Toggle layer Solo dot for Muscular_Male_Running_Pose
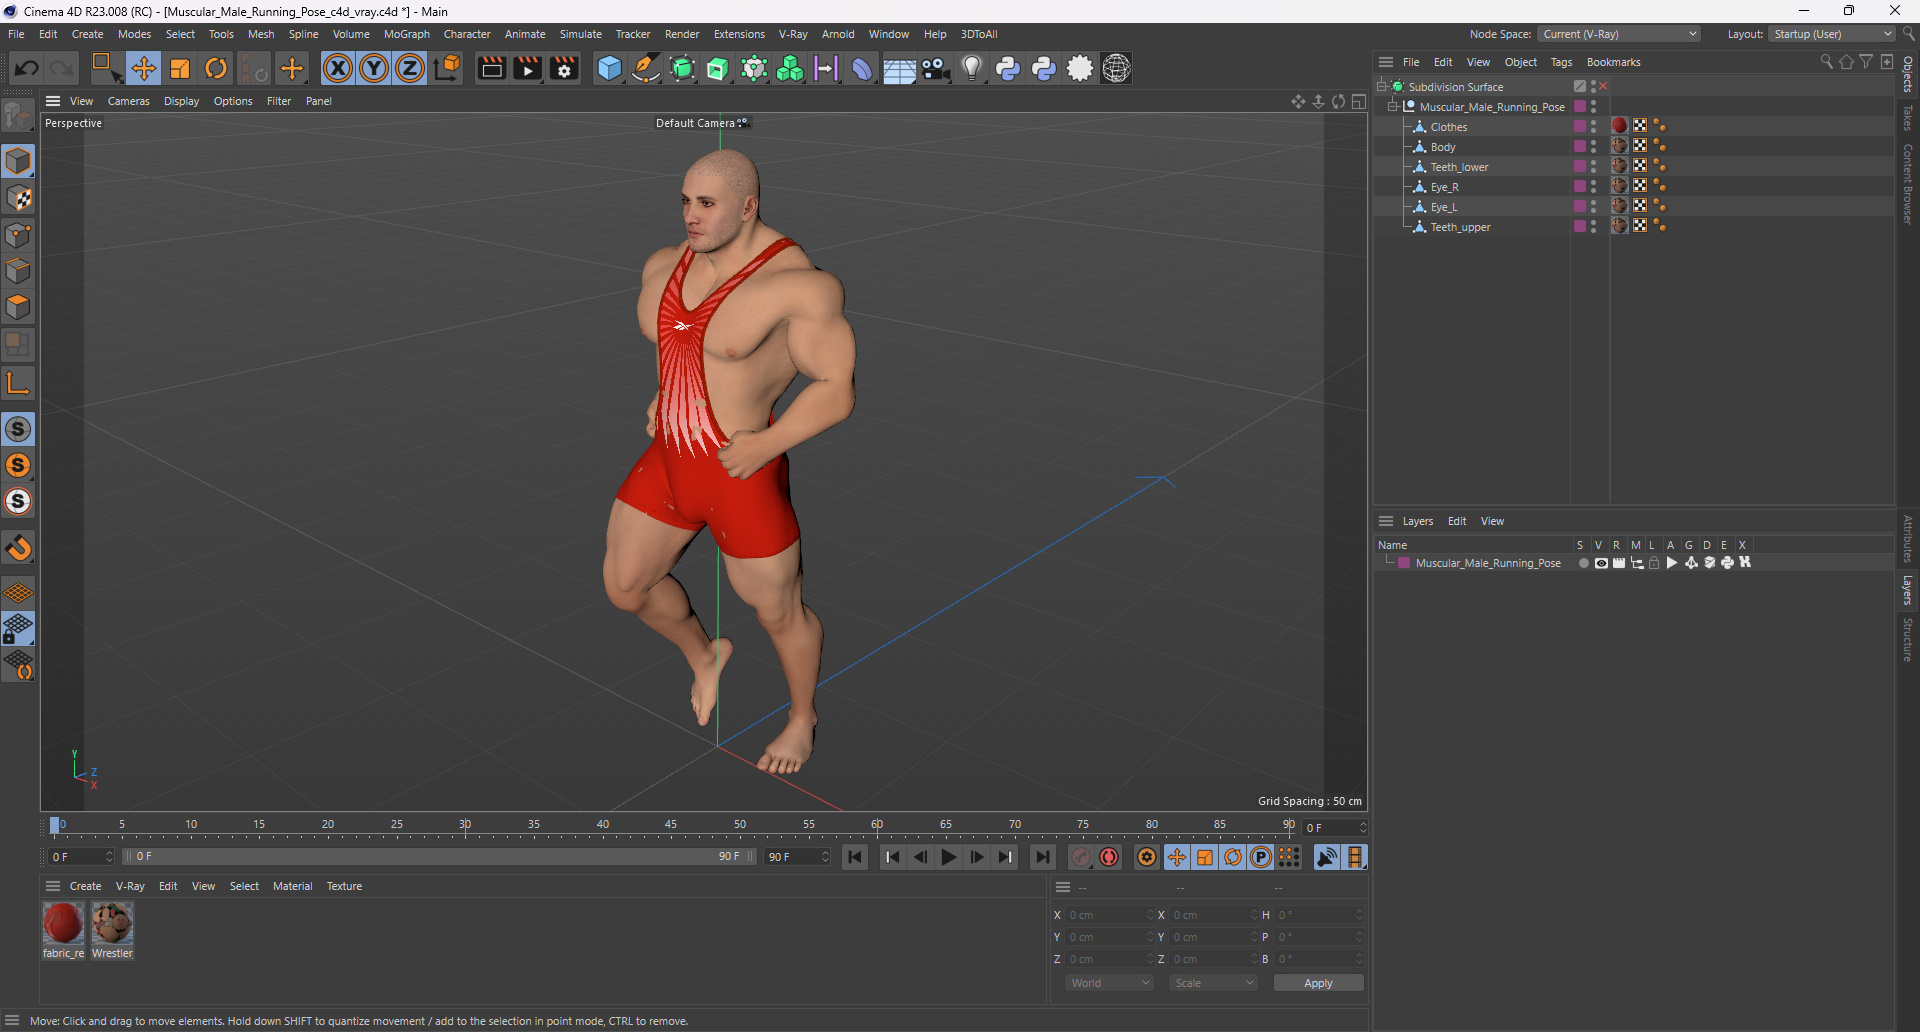Image resolution: width=1920 pixels, height=1032 pixels. [x=1583, y=563]
